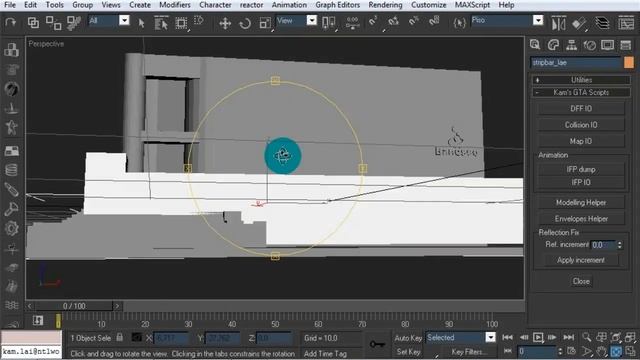The image size is (640, 360).
Task: Open Named Selection Sets editor icon
Action: coord(460,22)
